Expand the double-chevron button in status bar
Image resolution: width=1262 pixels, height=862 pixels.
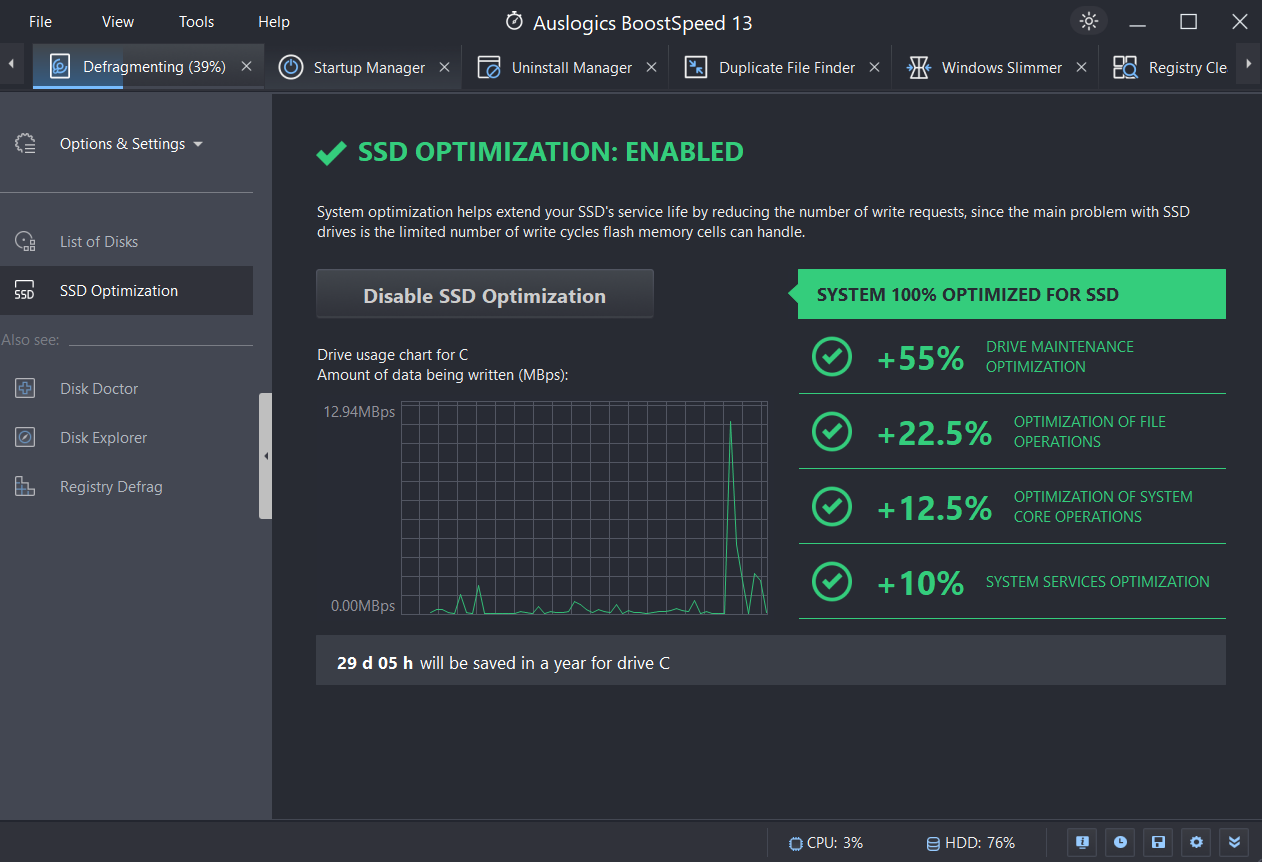(1234, 842)
